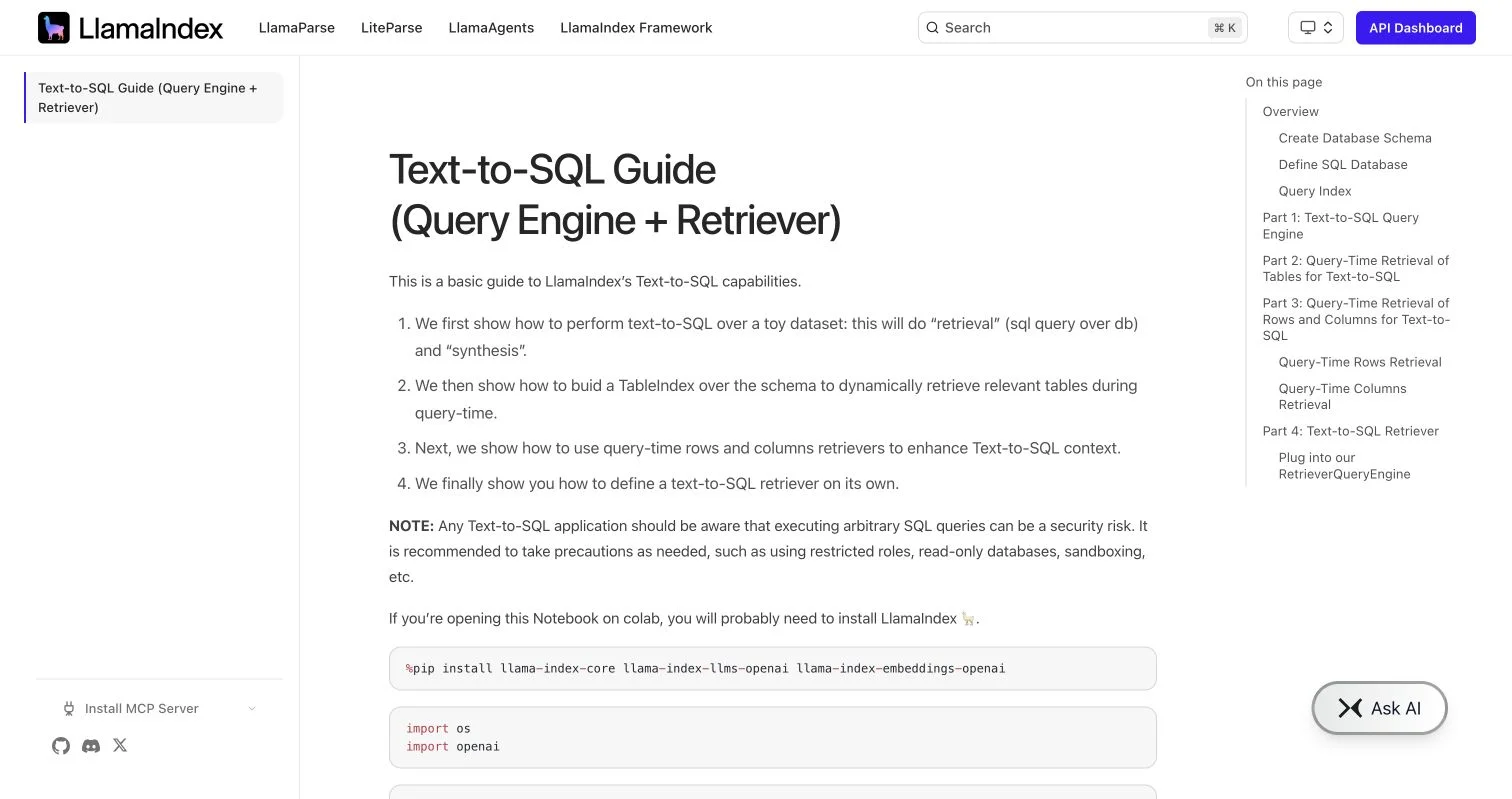
Task: Click the Text-to-SQL Guide page heading
Action: point(615,195)
